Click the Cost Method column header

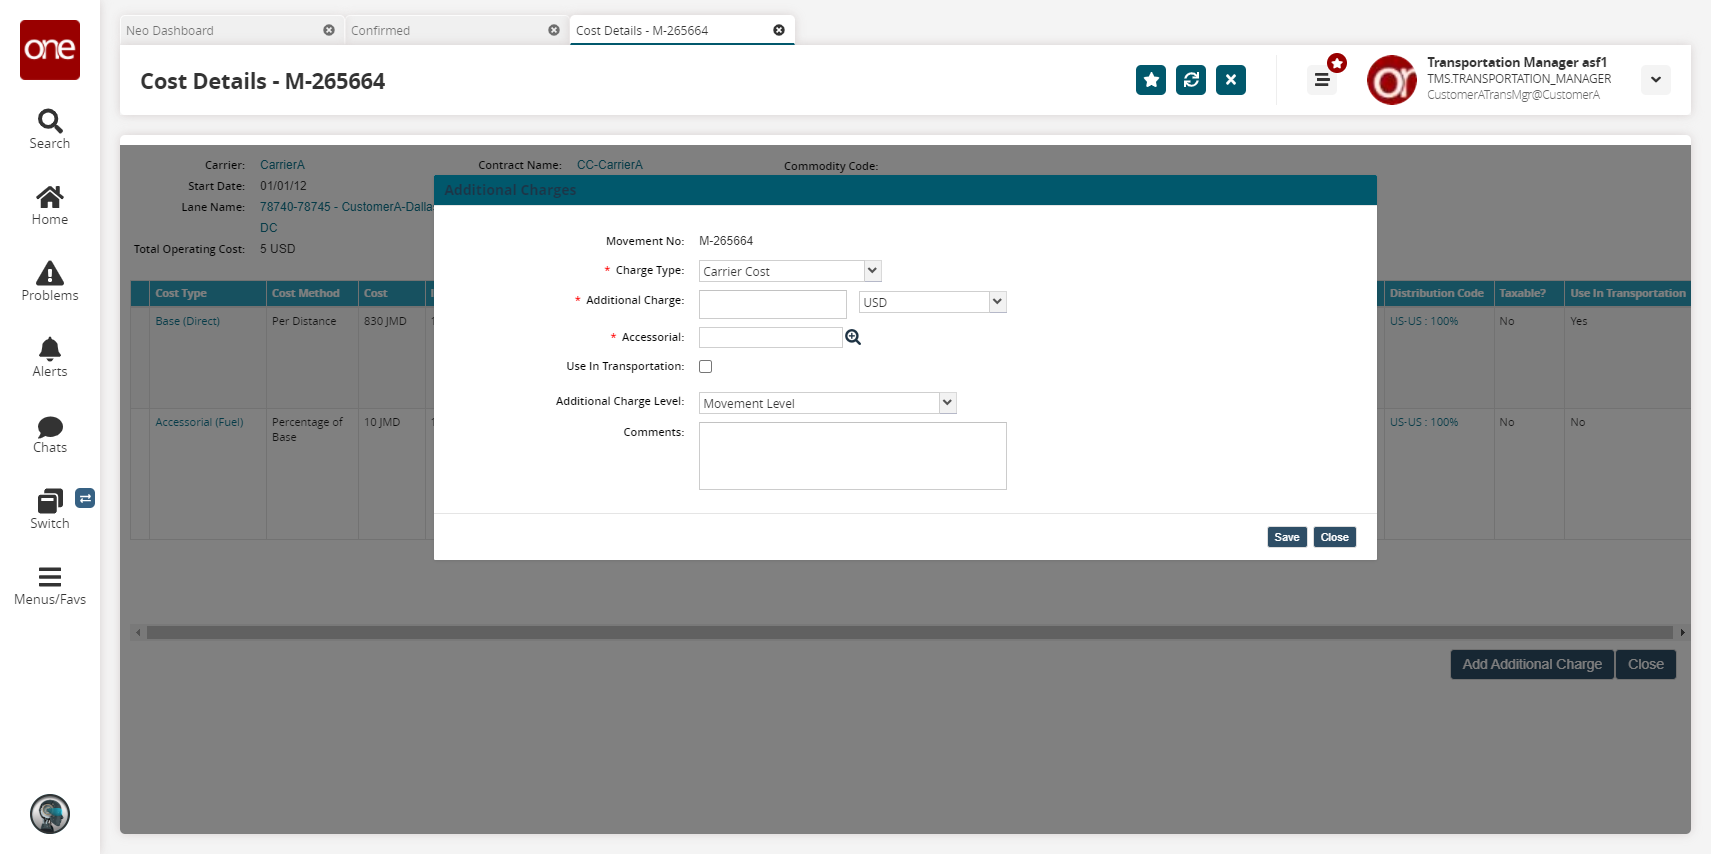312,293
